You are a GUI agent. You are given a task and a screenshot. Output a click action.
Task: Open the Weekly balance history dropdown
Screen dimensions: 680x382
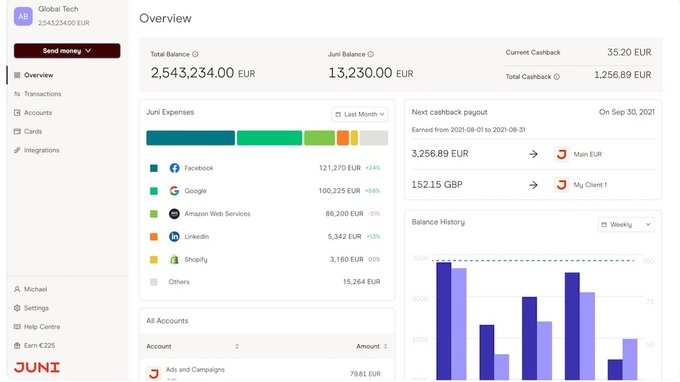click(626, 225)
